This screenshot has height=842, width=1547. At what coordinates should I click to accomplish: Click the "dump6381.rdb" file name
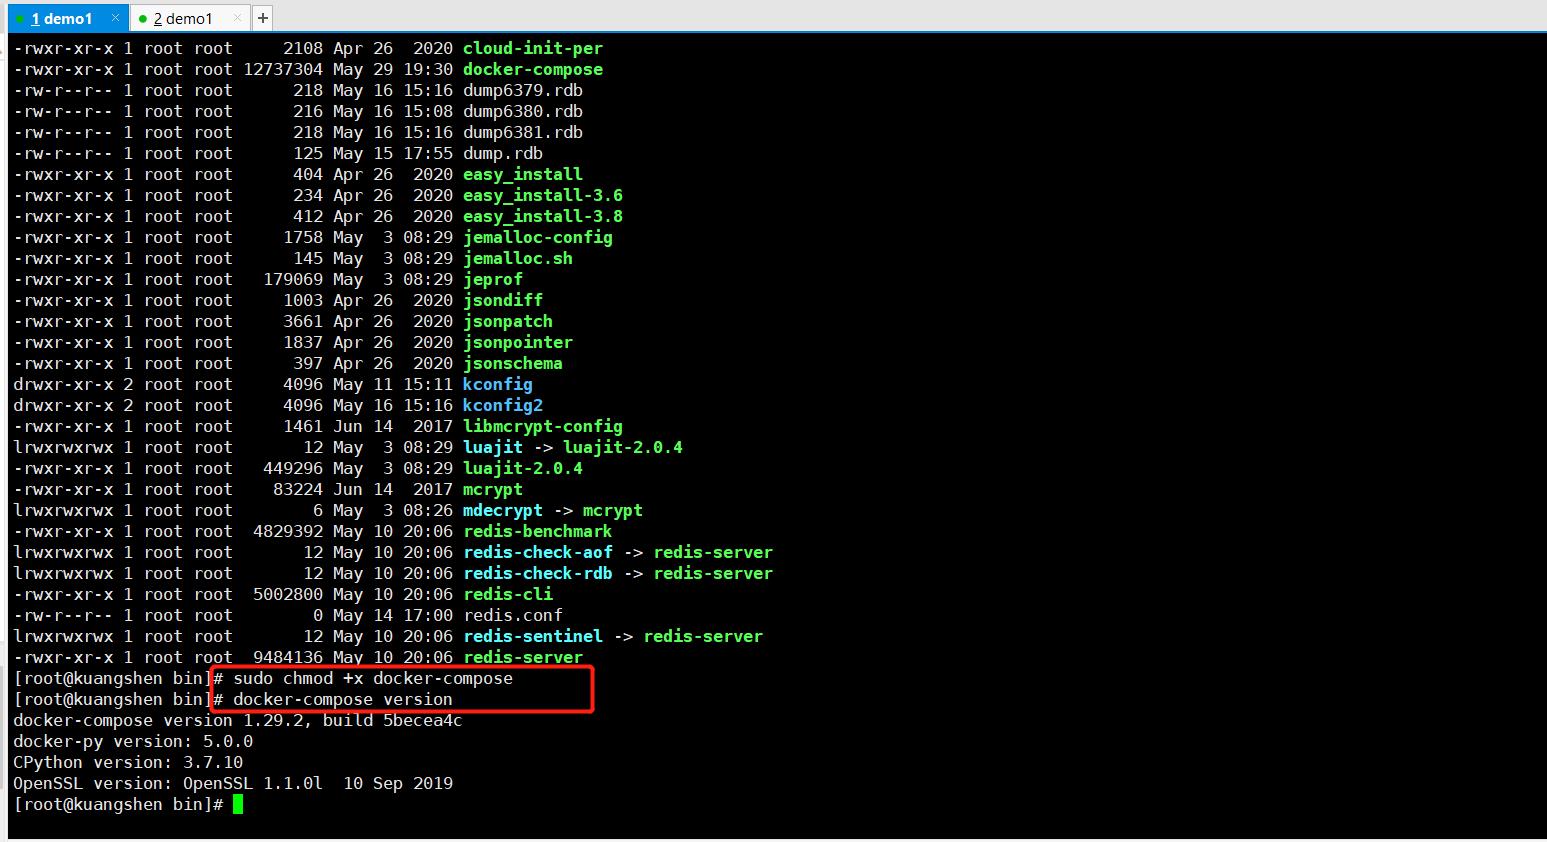[523, 132]
